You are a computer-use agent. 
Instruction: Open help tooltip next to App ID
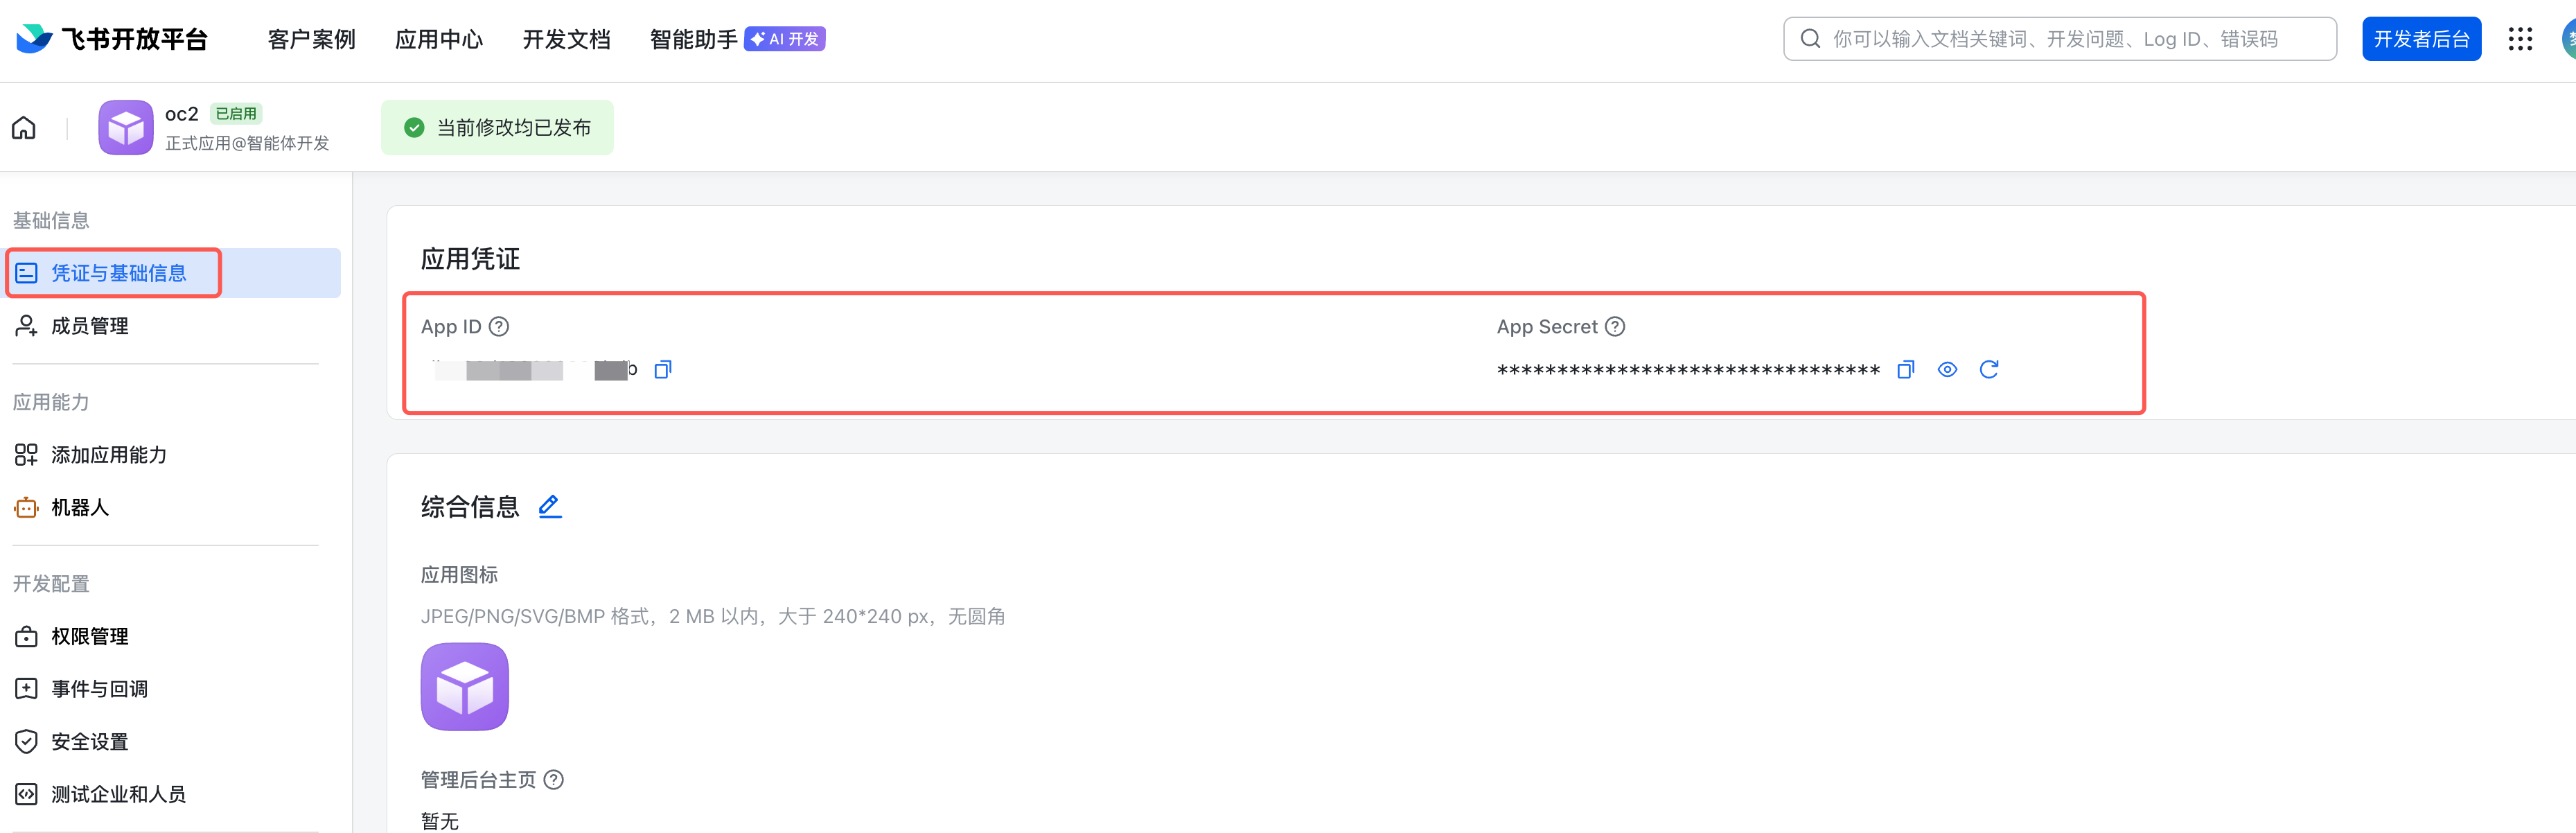tap(499, 327)
